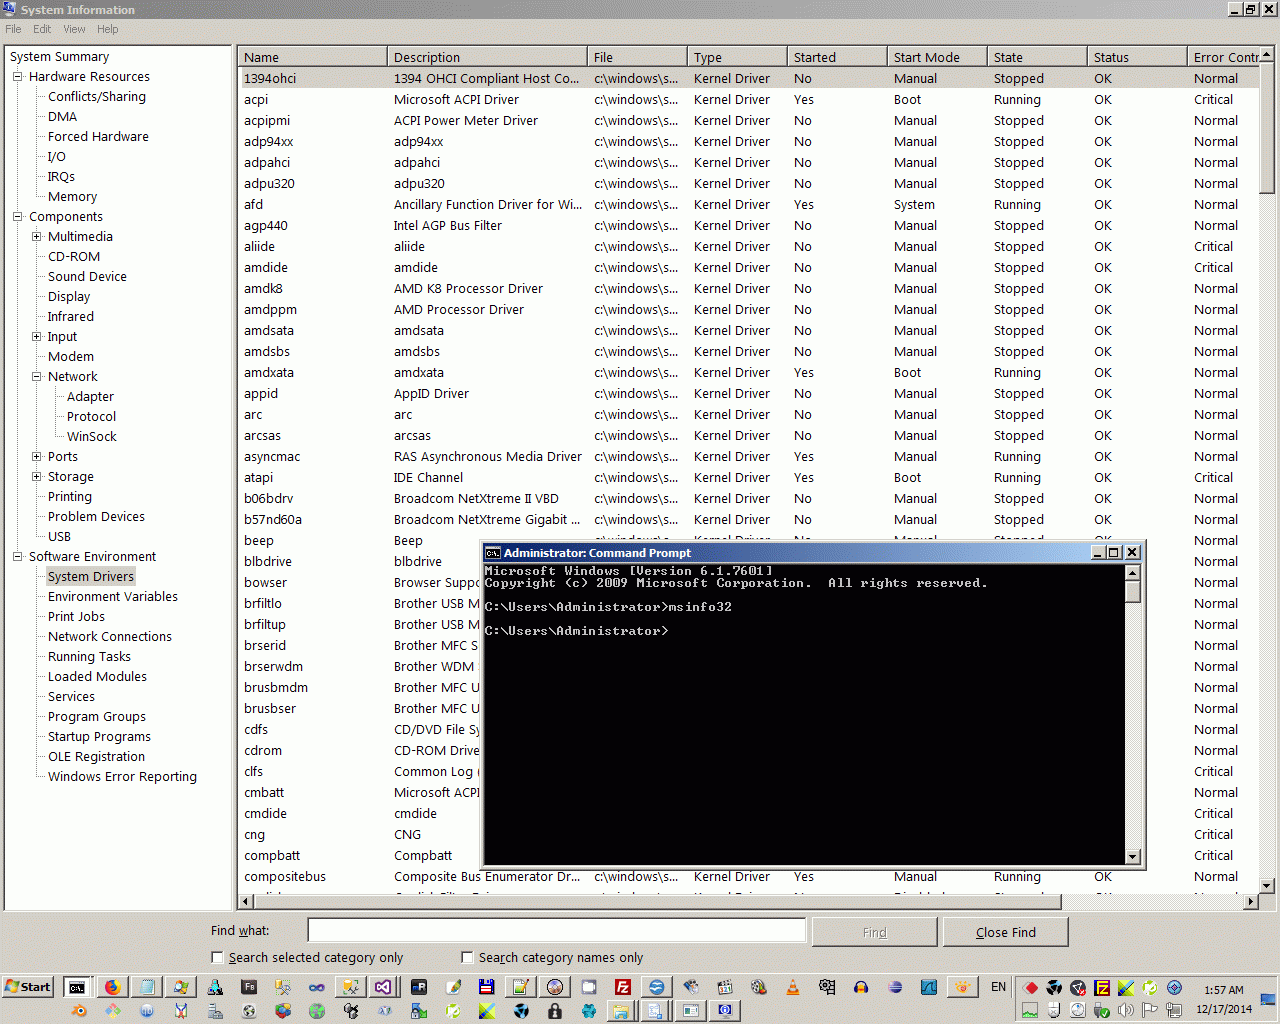Click the driver list scroll-down arrow
This screenshot has width=1280, height=1024.
click(x=1267, y=885)
